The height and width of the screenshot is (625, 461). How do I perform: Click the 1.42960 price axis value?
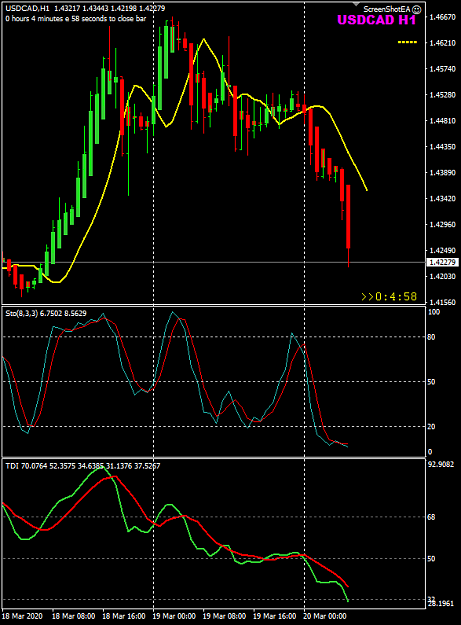442,224
